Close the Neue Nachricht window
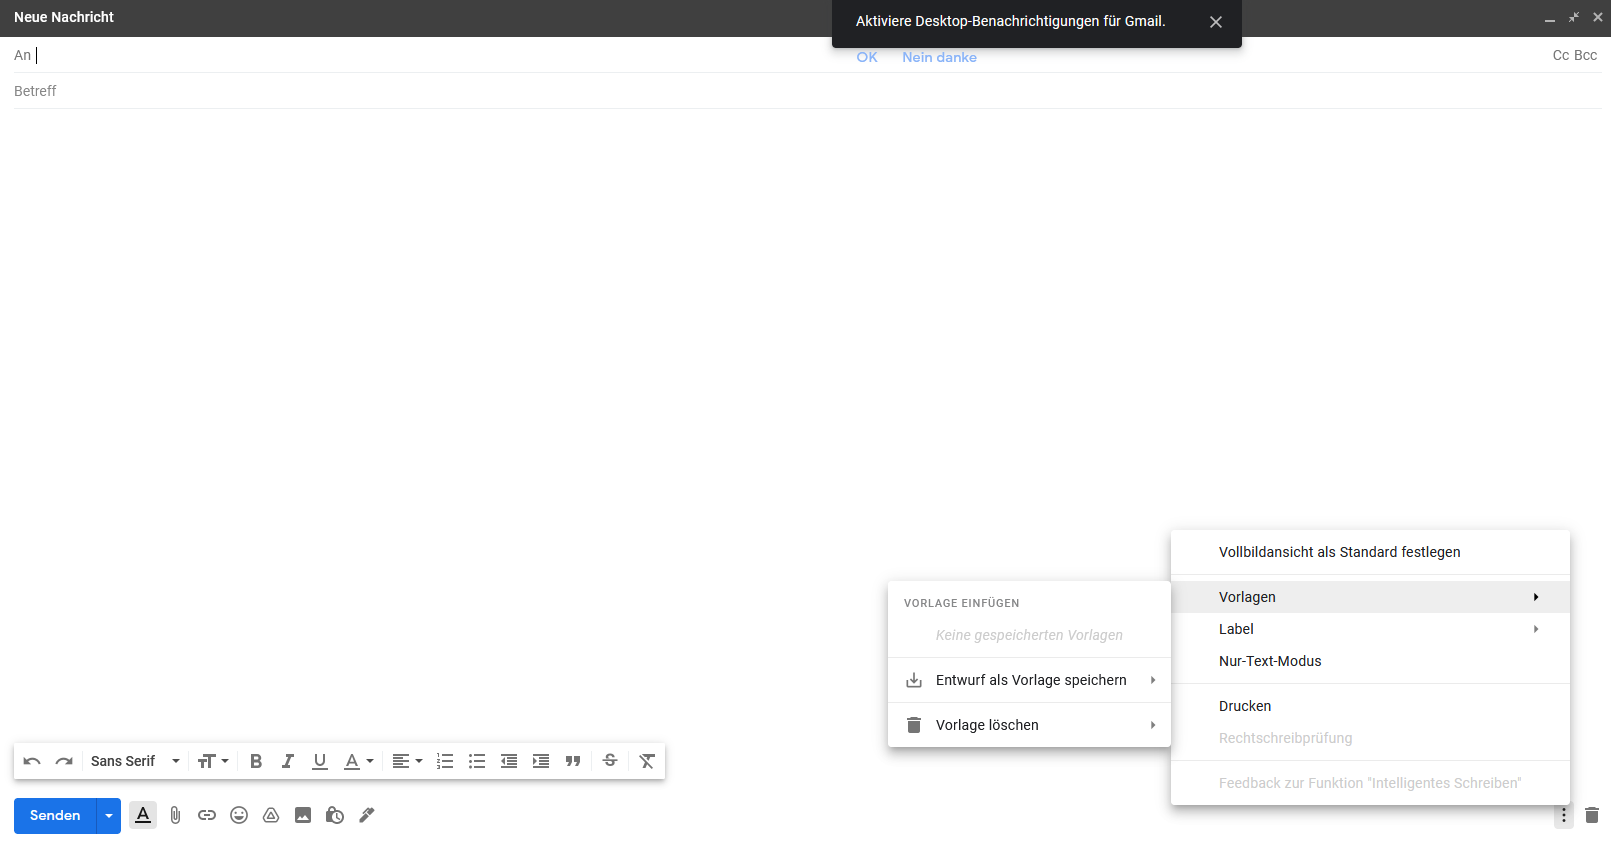Screen dimensions: 1611x842 tap(1598, 18)
